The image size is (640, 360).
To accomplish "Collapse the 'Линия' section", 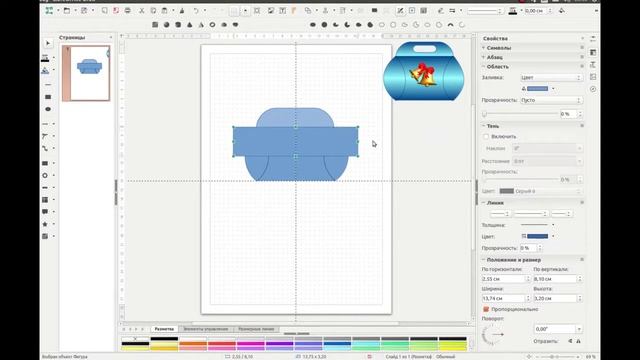I will click(x=484, y=203).
